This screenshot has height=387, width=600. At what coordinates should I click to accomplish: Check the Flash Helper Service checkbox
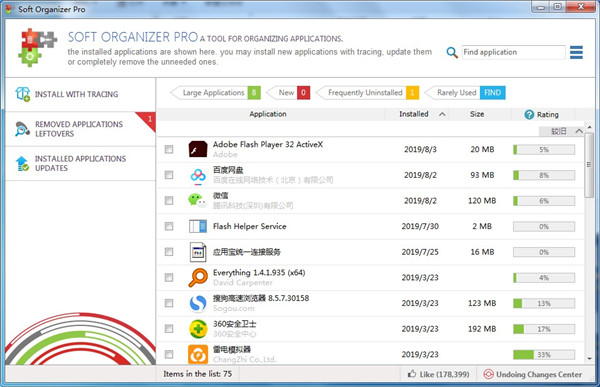pos(169,226)
